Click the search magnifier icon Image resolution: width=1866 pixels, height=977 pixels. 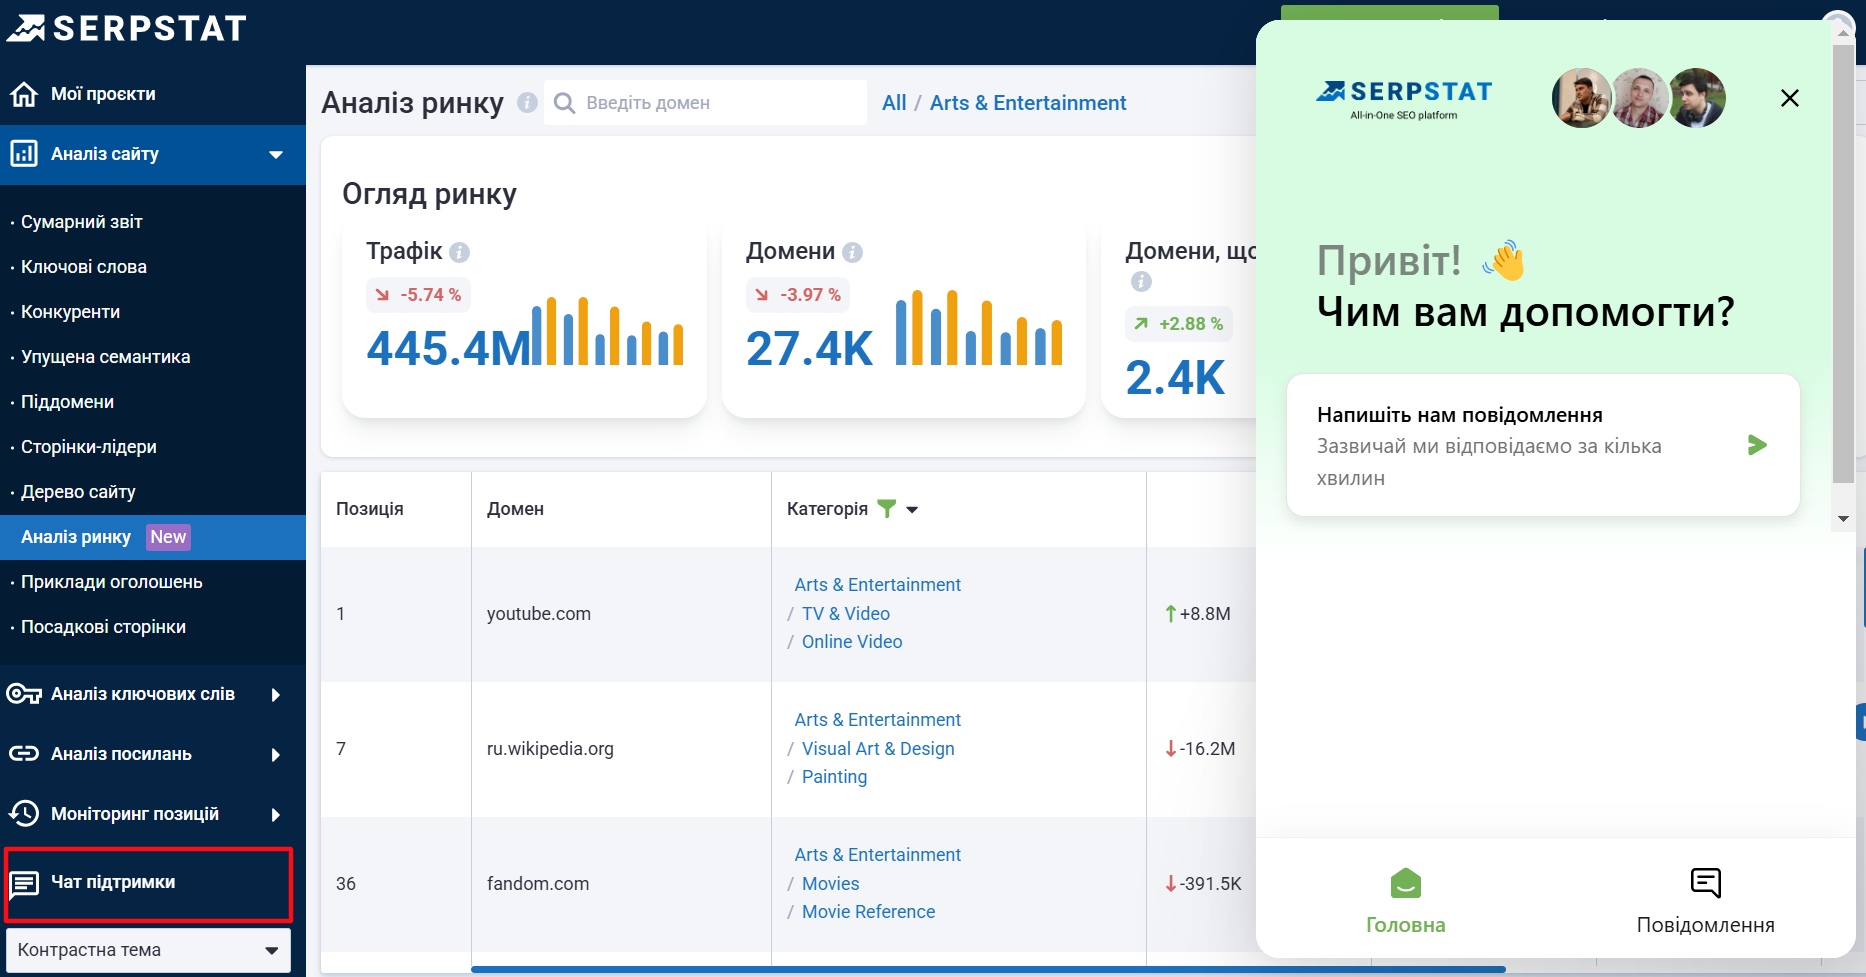point(564,103)
